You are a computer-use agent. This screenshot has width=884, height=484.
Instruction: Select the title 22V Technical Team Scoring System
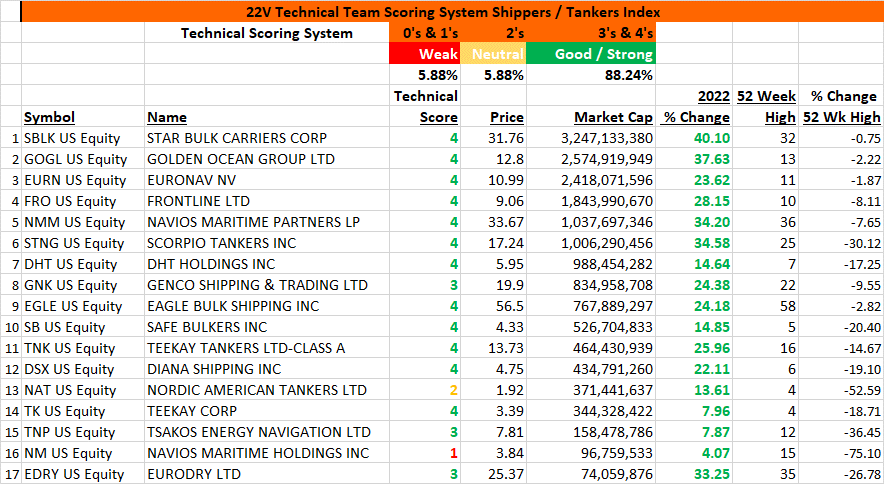point(453,12)
